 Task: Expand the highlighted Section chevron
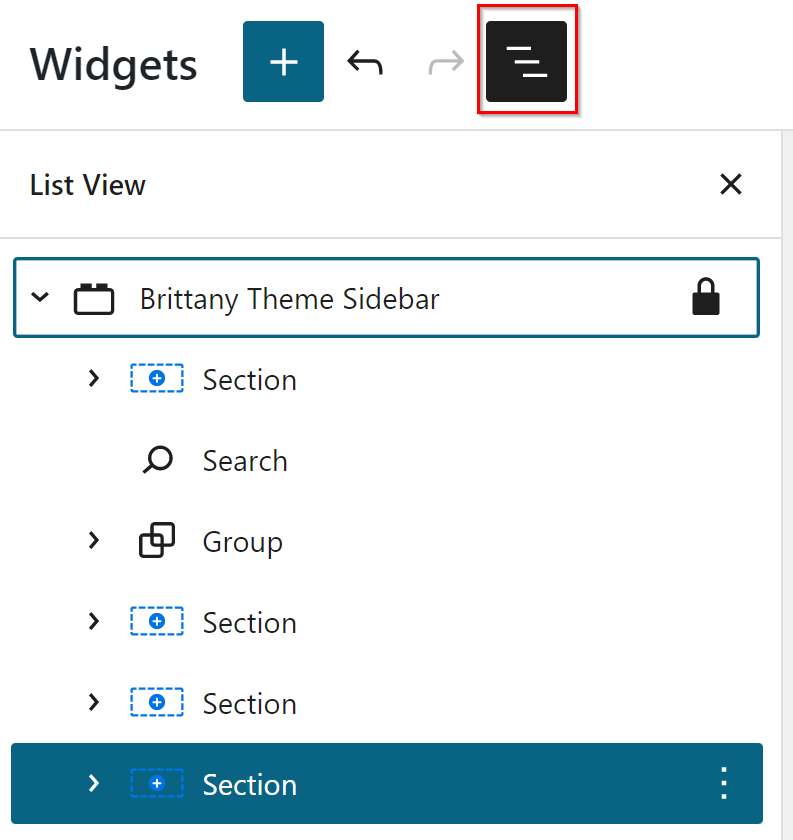[94, 784]
